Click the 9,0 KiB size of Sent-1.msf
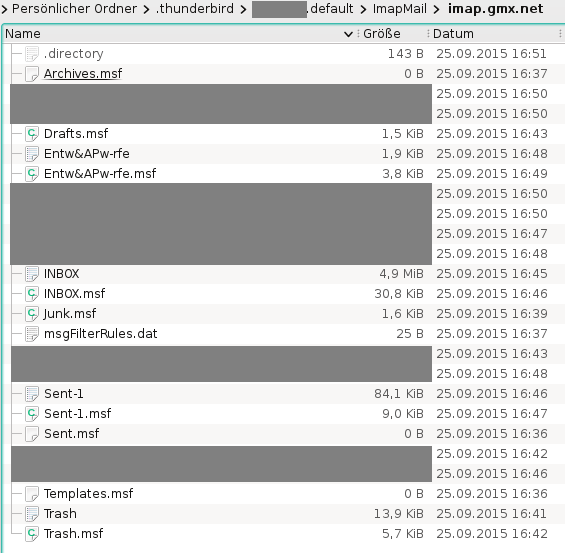The width and height of the screenshot is (565, 553). pos(403,414)
